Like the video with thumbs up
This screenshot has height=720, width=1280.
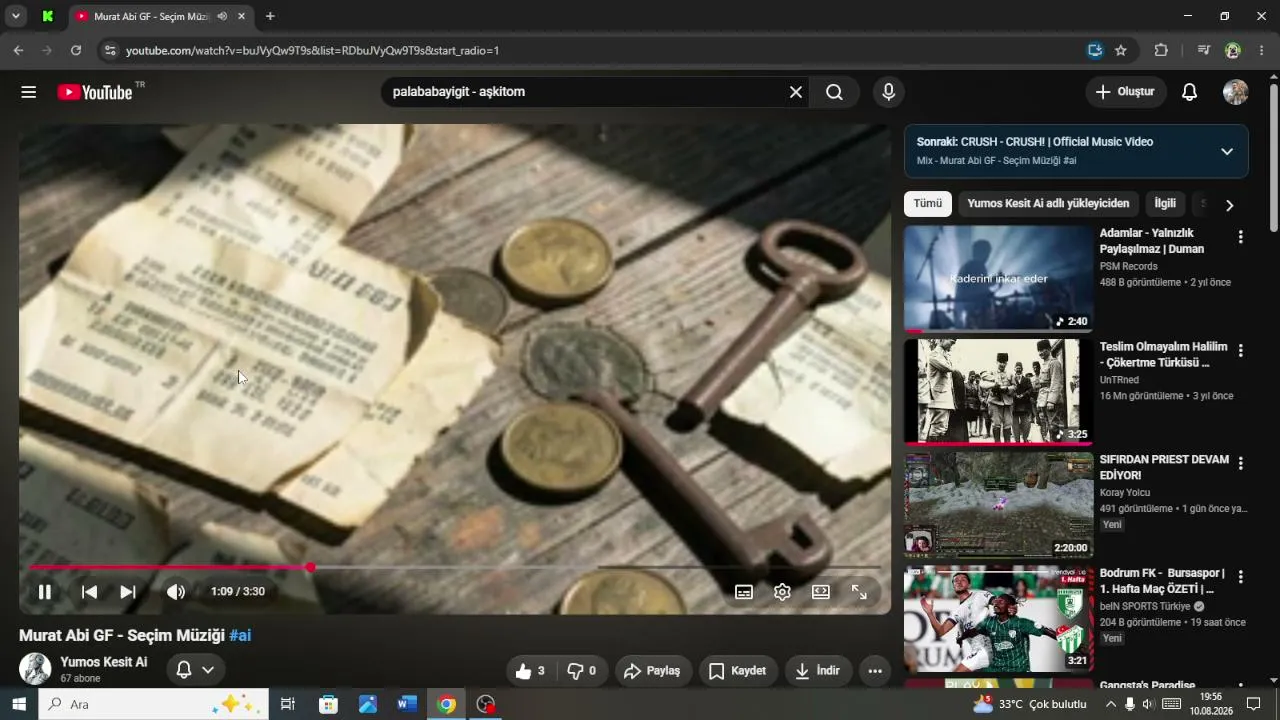[x=530, y=671]
